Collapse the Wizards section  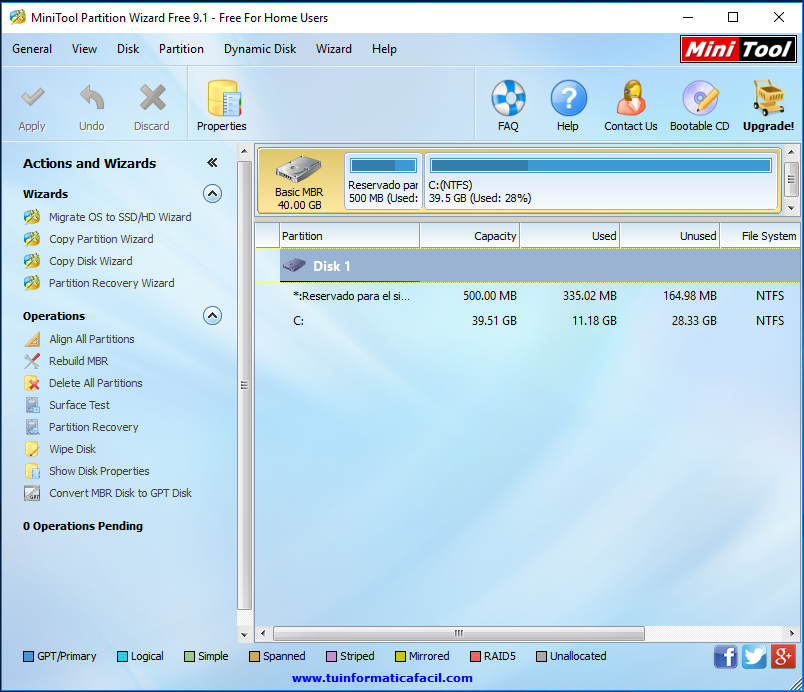(x=212, y=194)
